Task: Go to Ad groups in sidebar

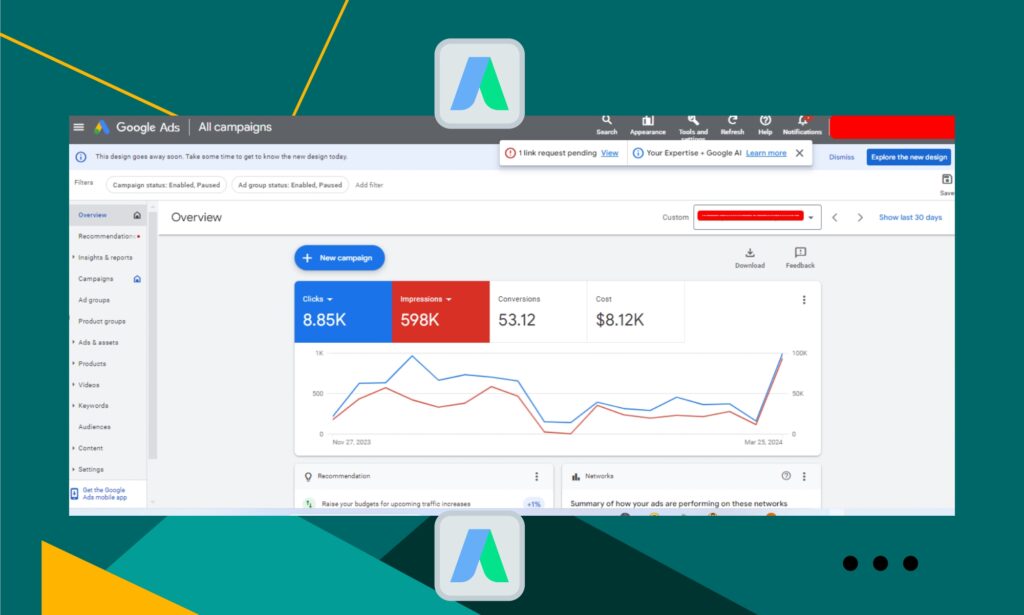Action: click(94, 300)
